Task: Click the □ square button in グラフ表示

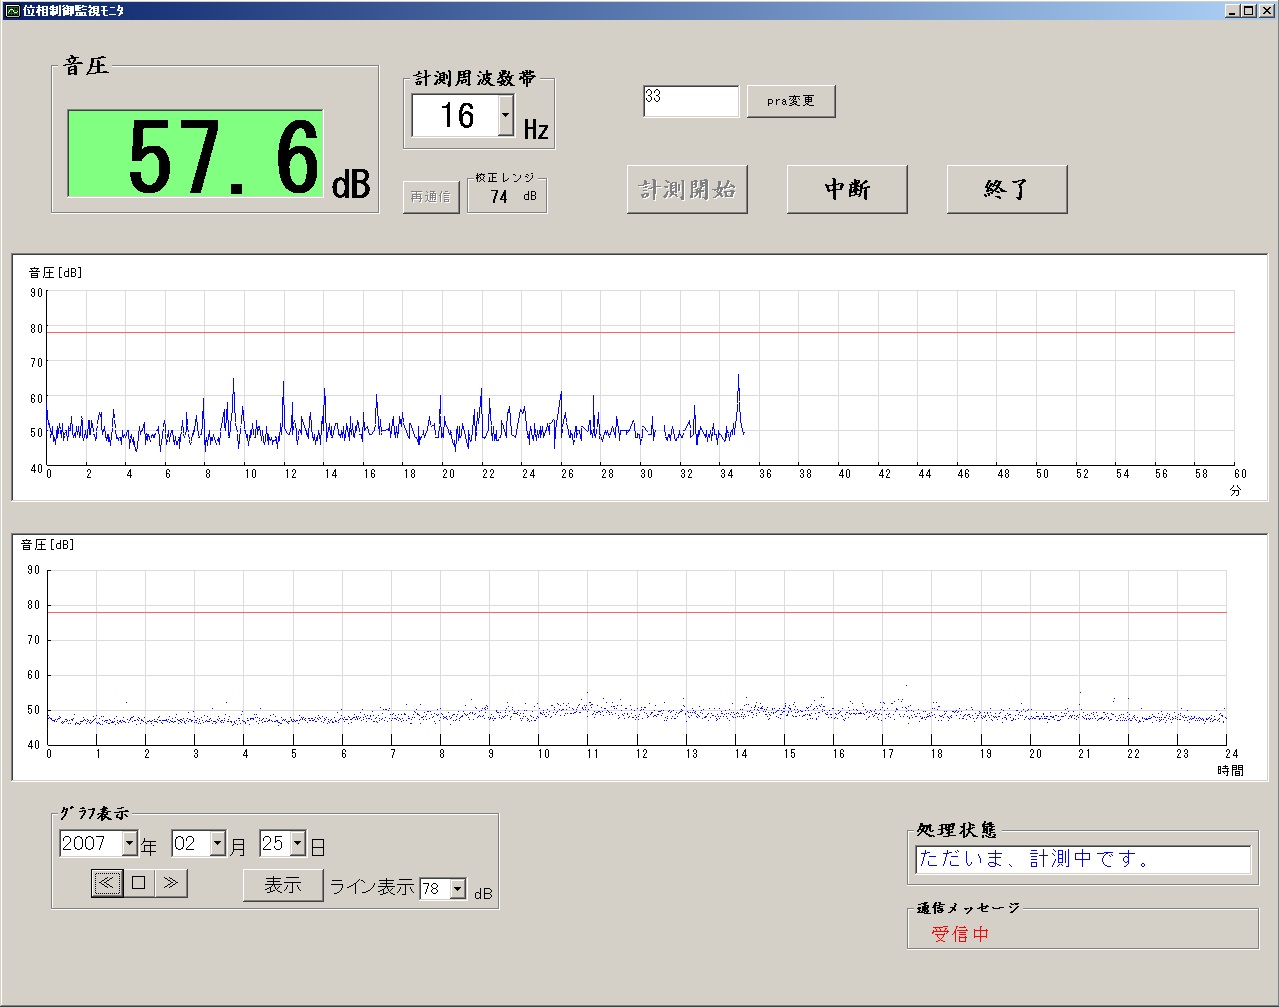Action: (139, 883)
